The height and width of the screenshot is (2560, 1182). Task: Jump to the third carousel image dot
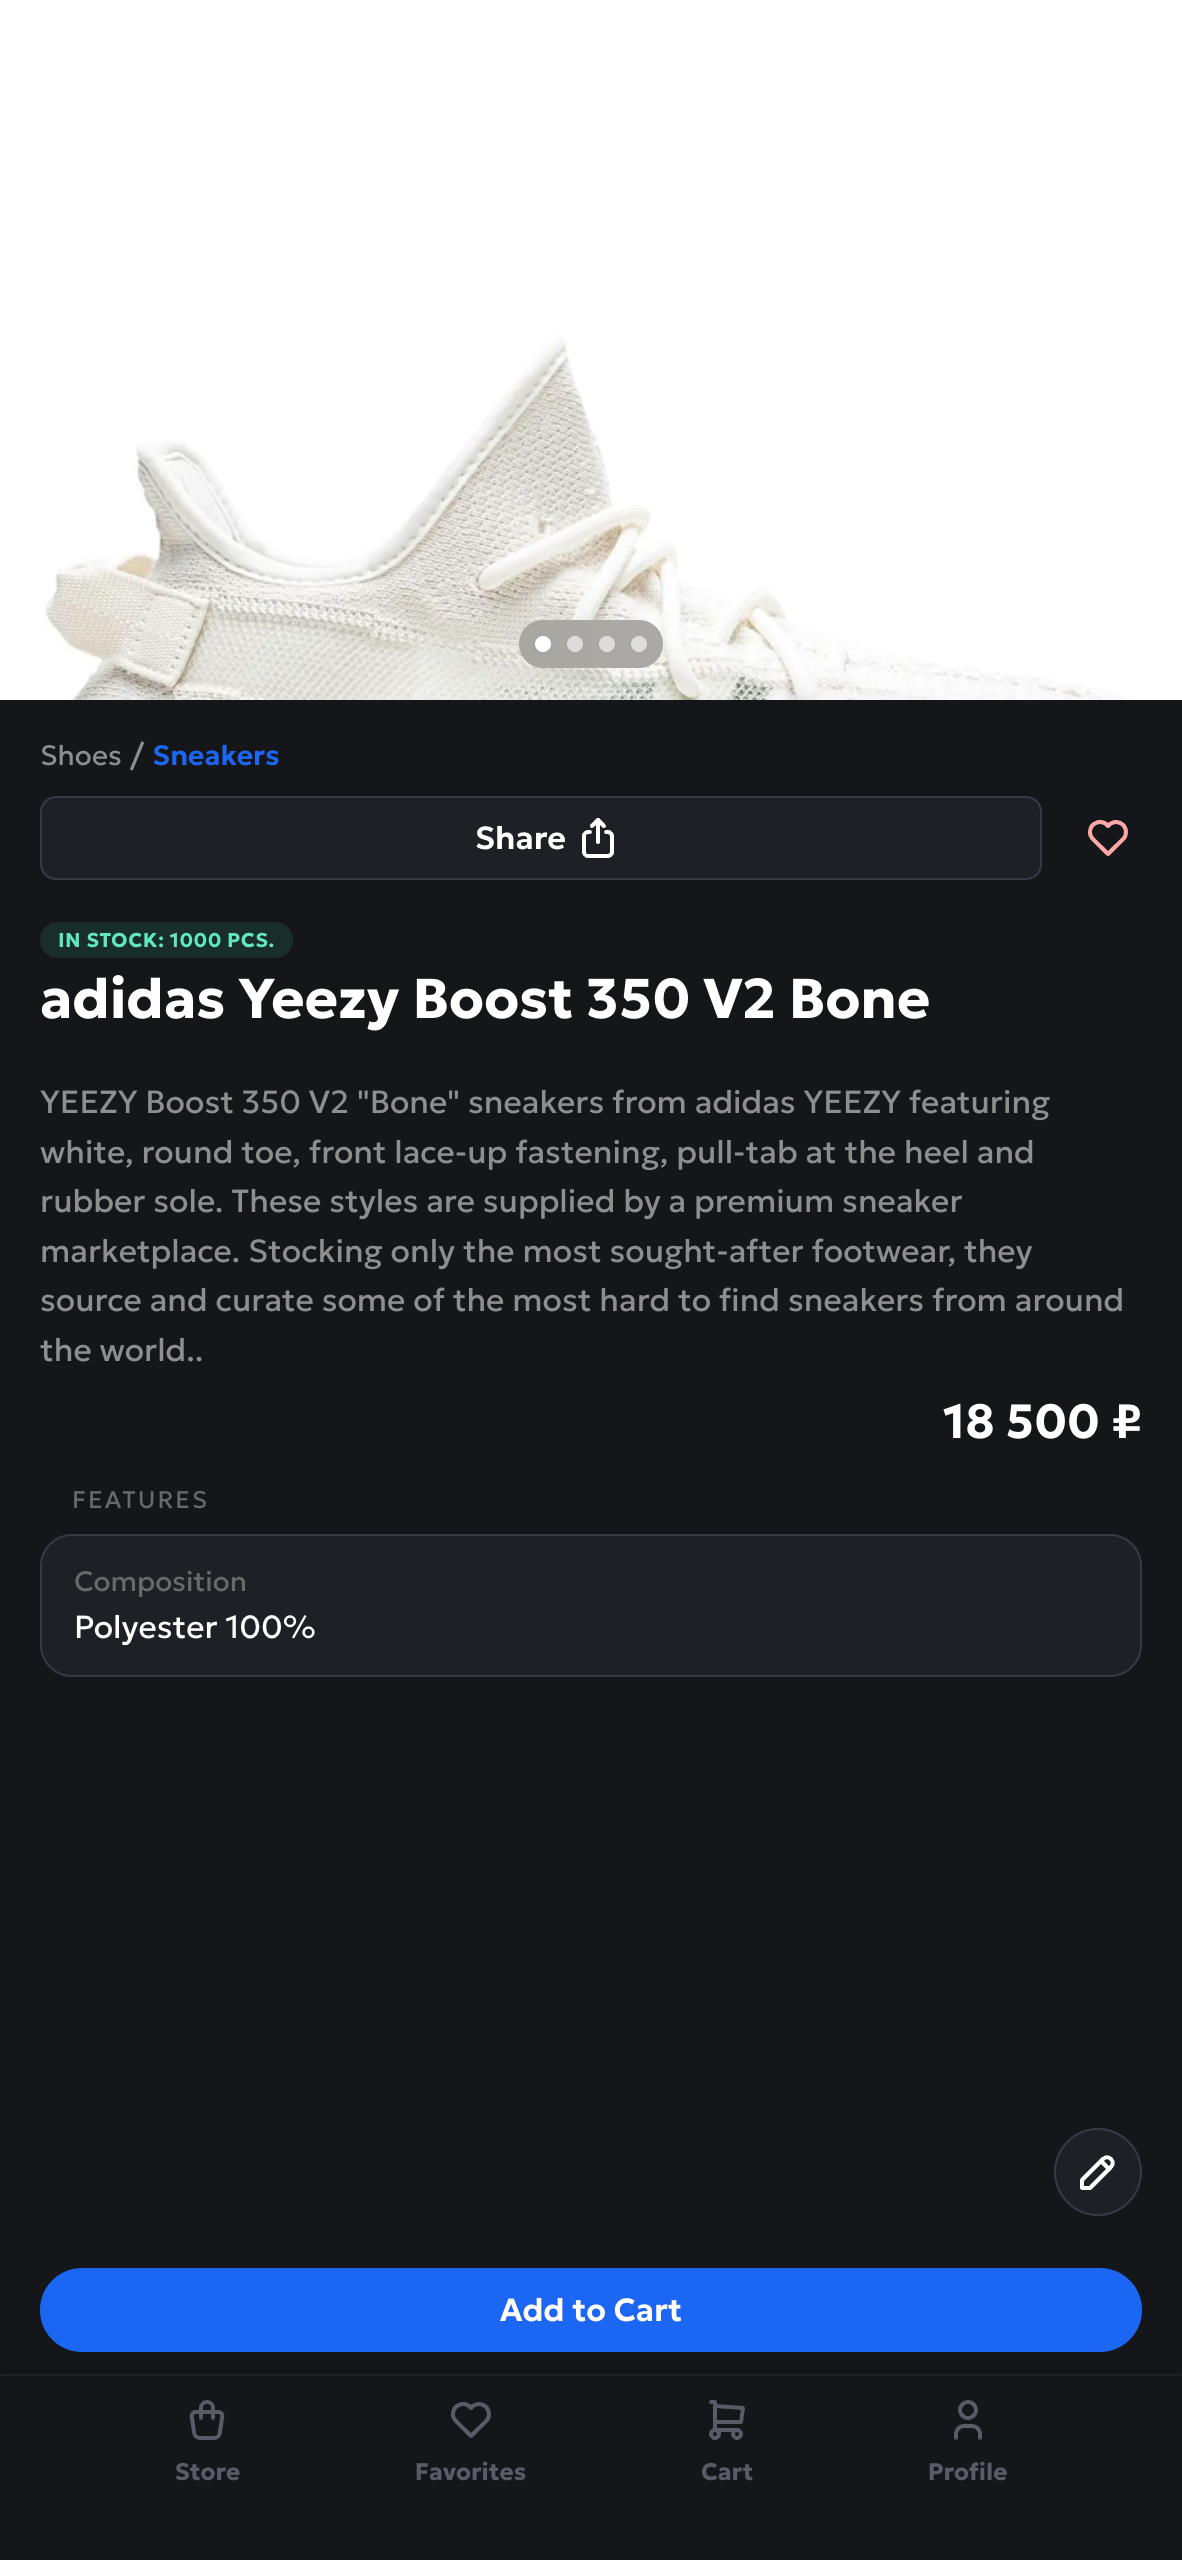[607, 644]
